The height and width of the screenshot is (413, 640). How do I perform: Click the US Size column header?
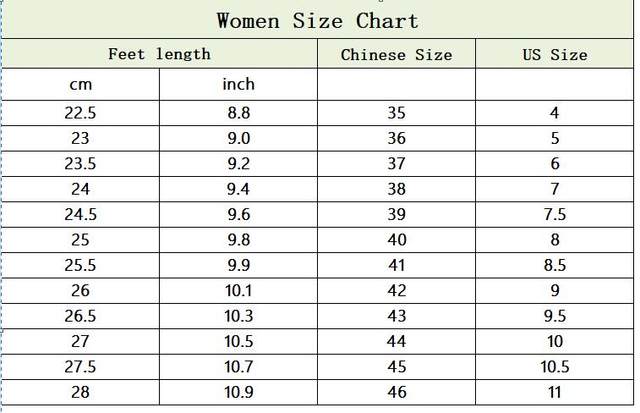555,55
